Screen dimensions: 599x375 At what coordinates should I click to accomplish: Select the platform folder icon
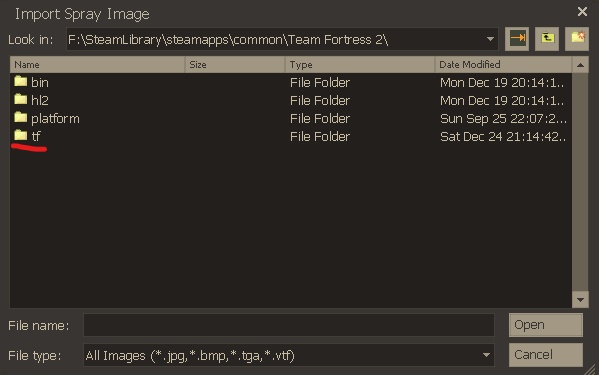tap(21, 118)
